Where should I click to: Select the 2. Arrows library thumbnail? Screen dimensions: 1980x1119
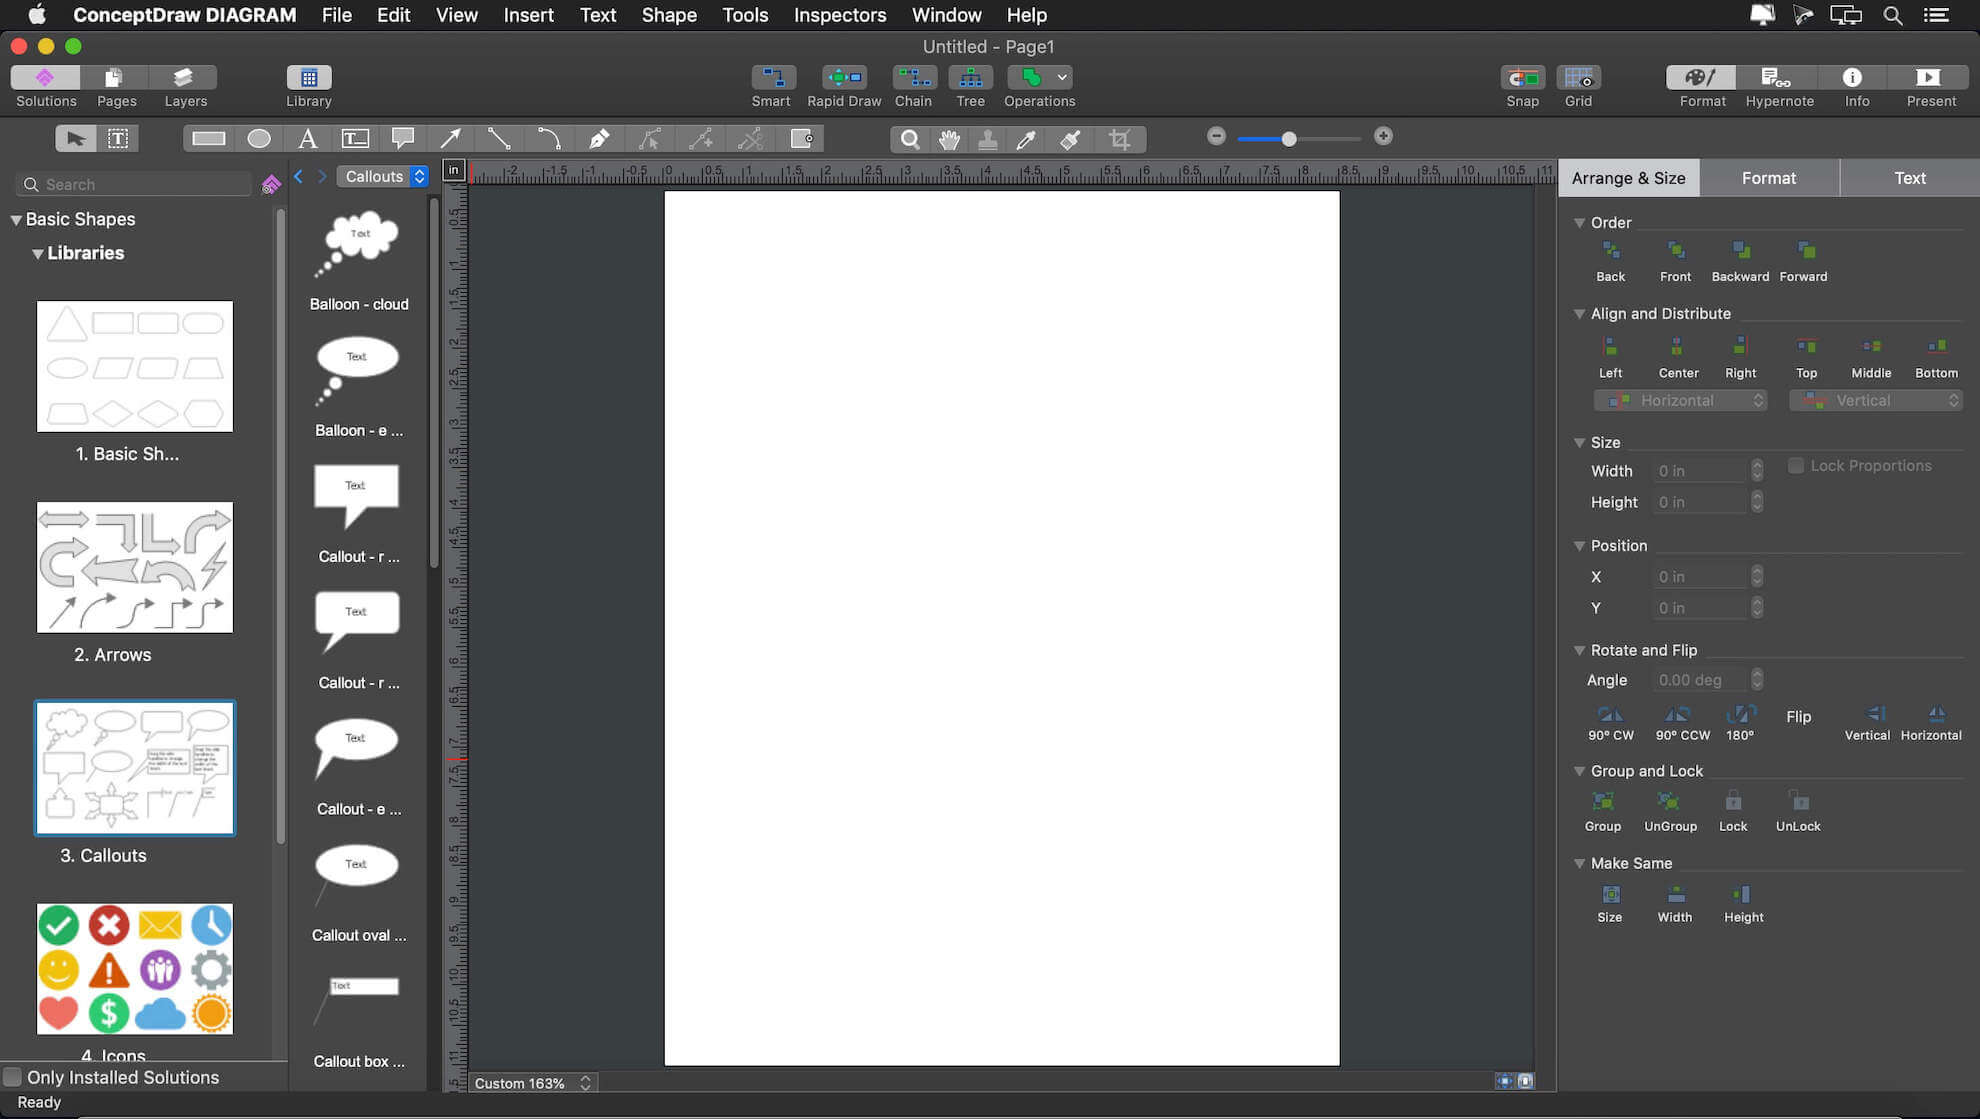pos(135,567)
